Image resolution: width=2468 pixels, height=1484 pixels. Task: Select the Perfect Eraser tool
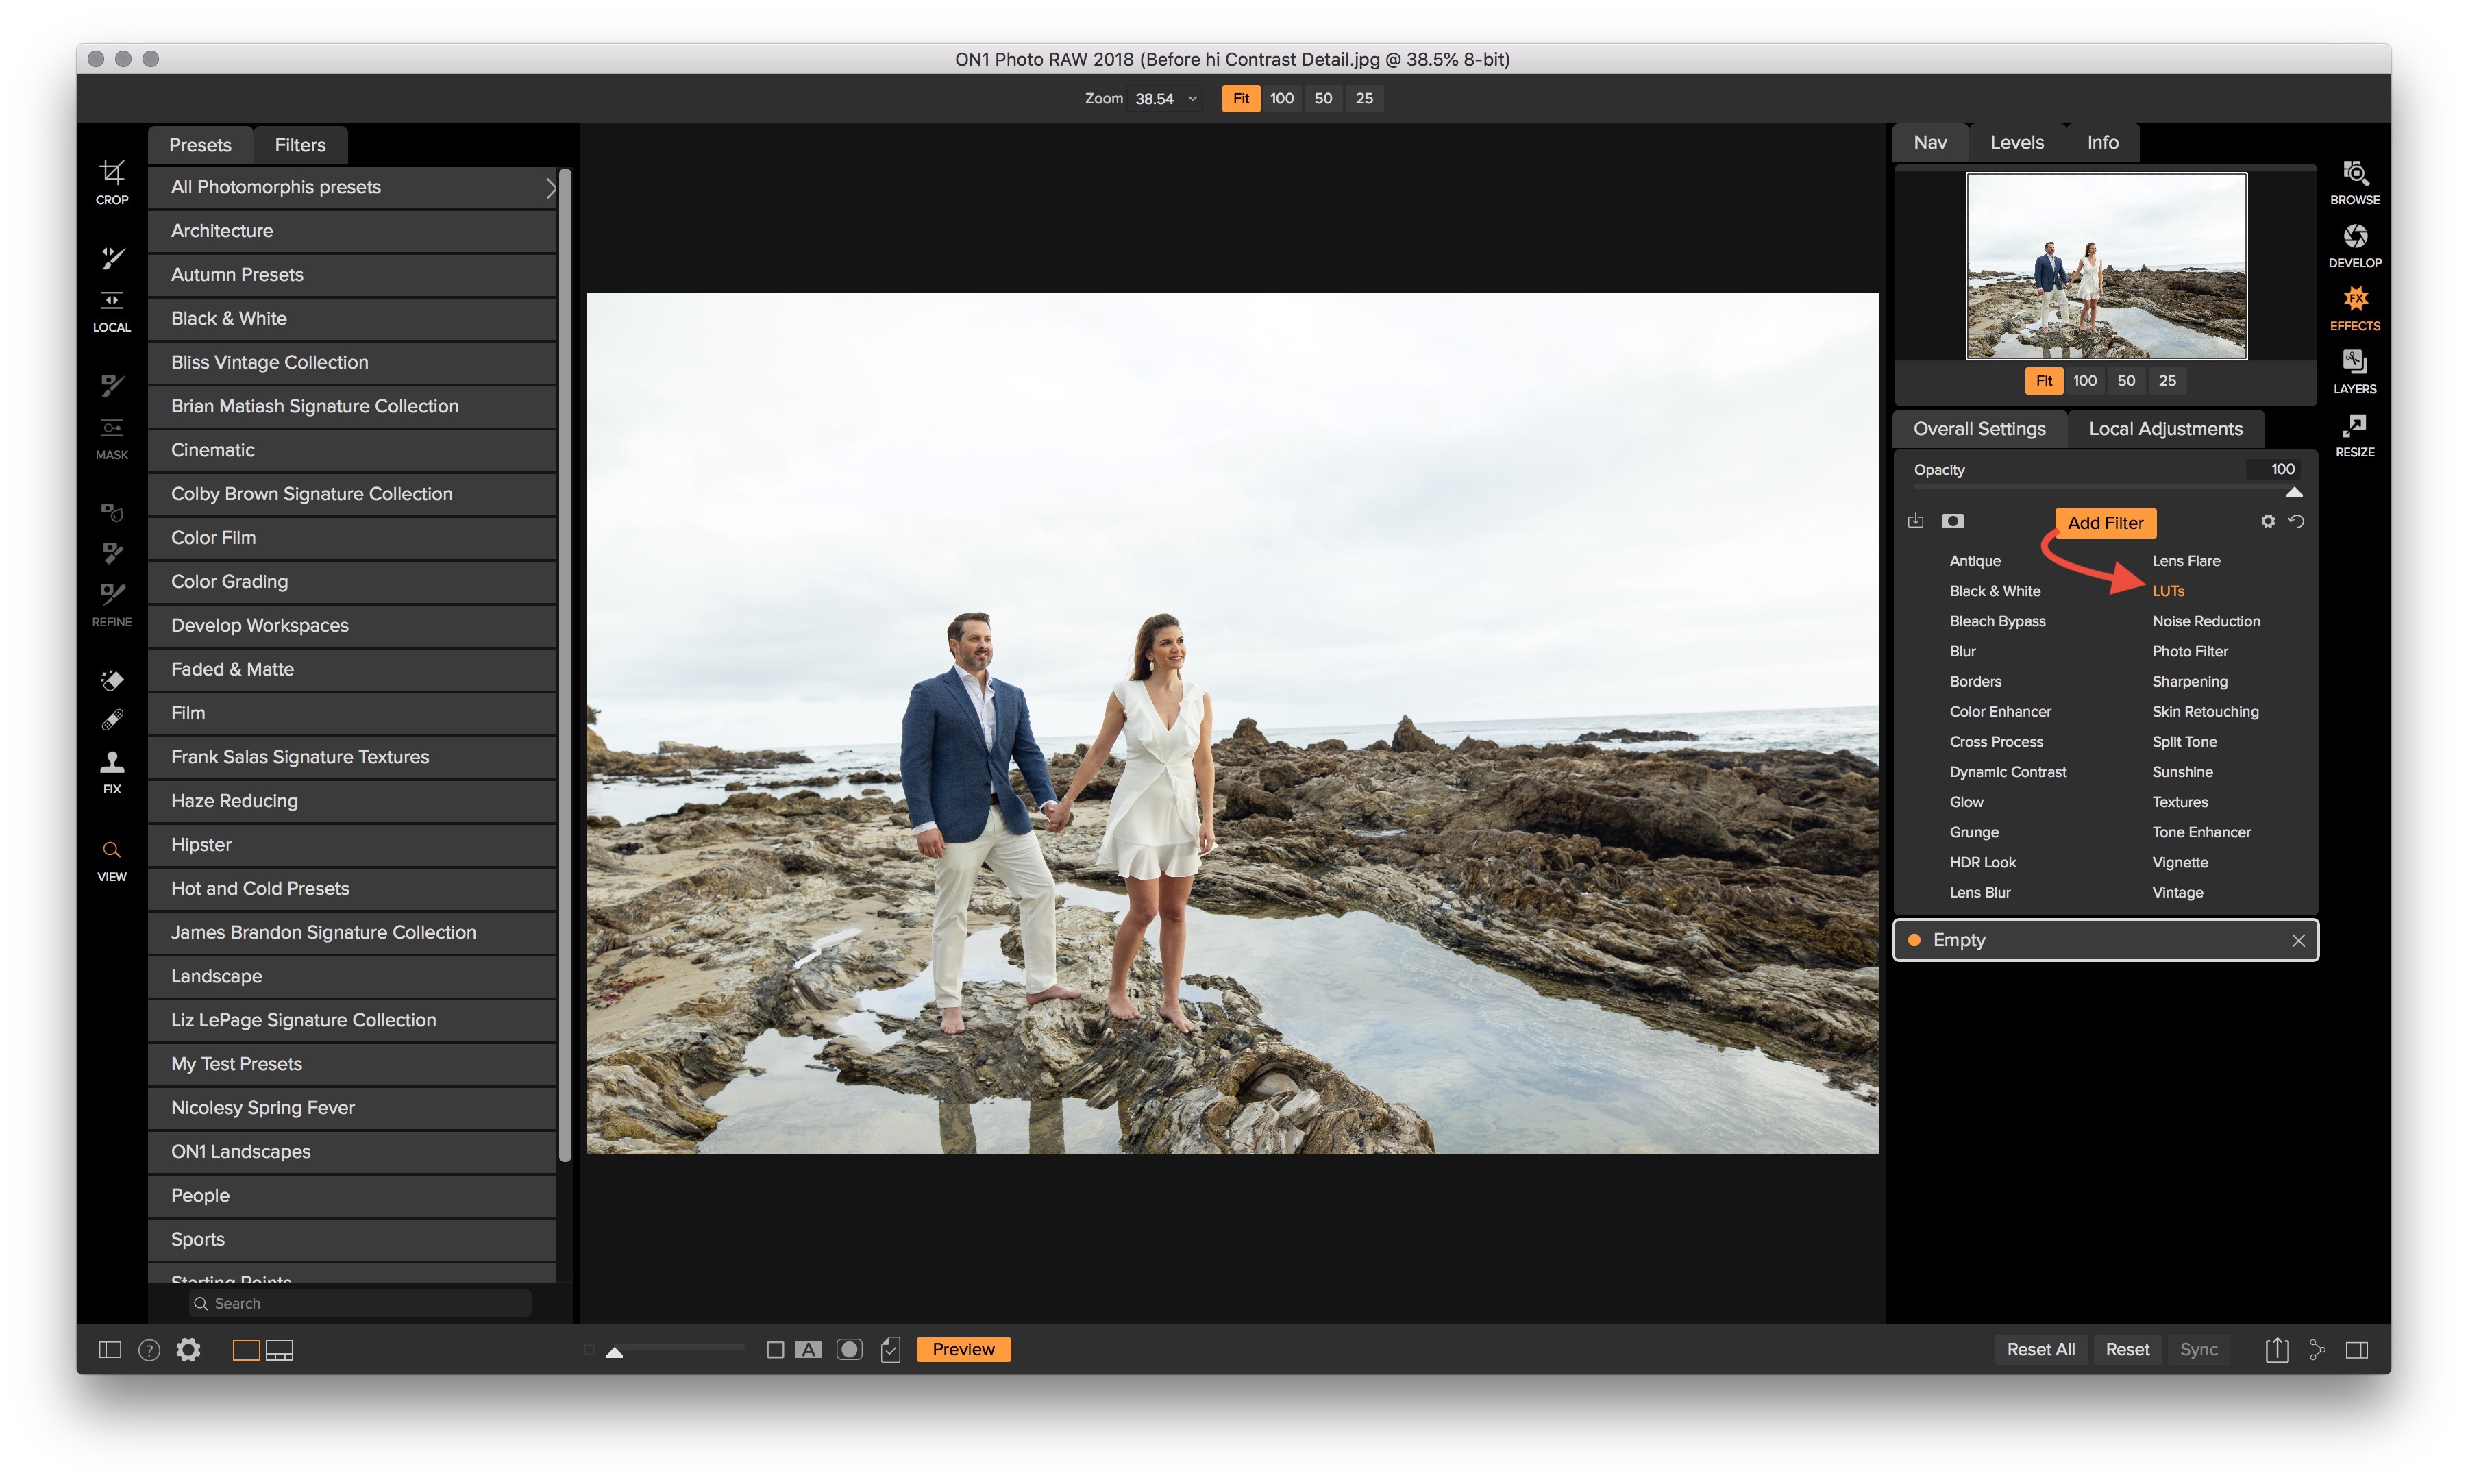pyautogui.click(x=112, y=680)
